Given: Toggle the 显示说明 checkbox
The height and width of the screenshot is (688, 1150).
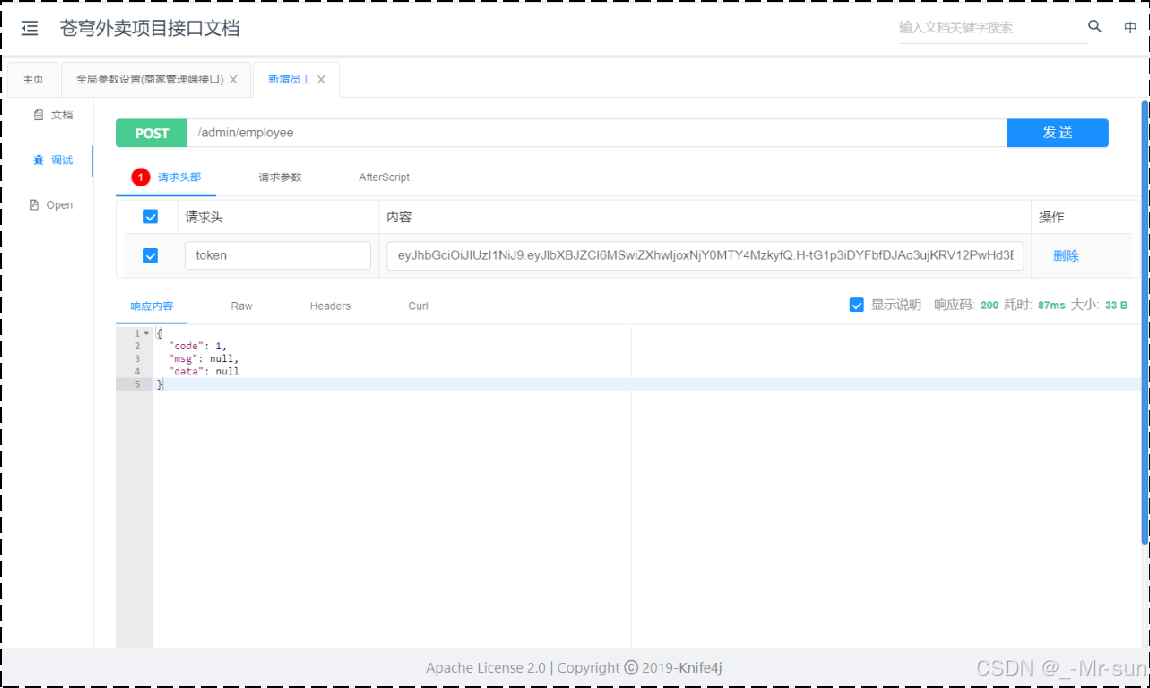Looking at the screenshot, I should 856,304.
